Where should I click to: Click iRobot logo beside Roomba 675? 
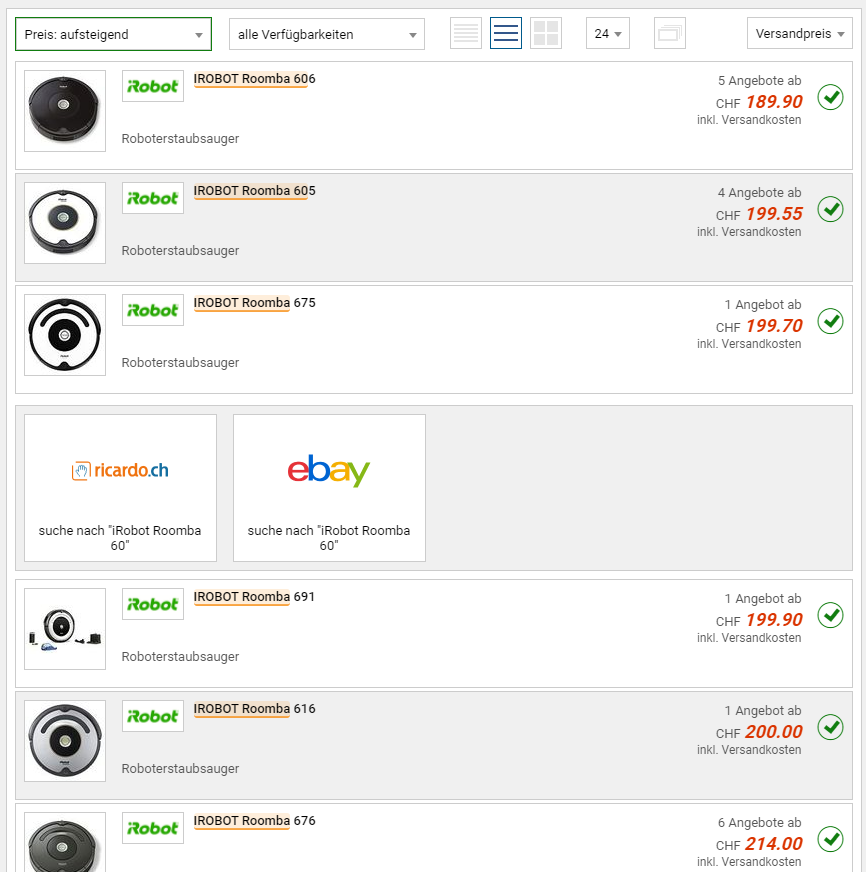coord(153,310)
